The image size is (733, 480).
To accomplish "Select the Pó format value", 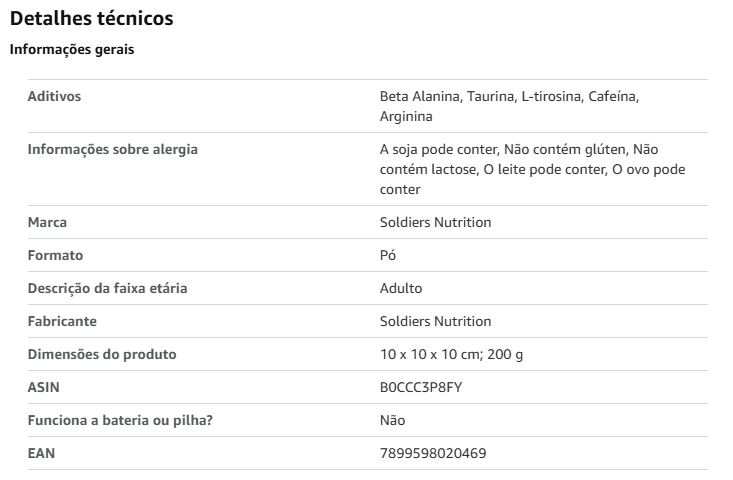I will point(388,256).
